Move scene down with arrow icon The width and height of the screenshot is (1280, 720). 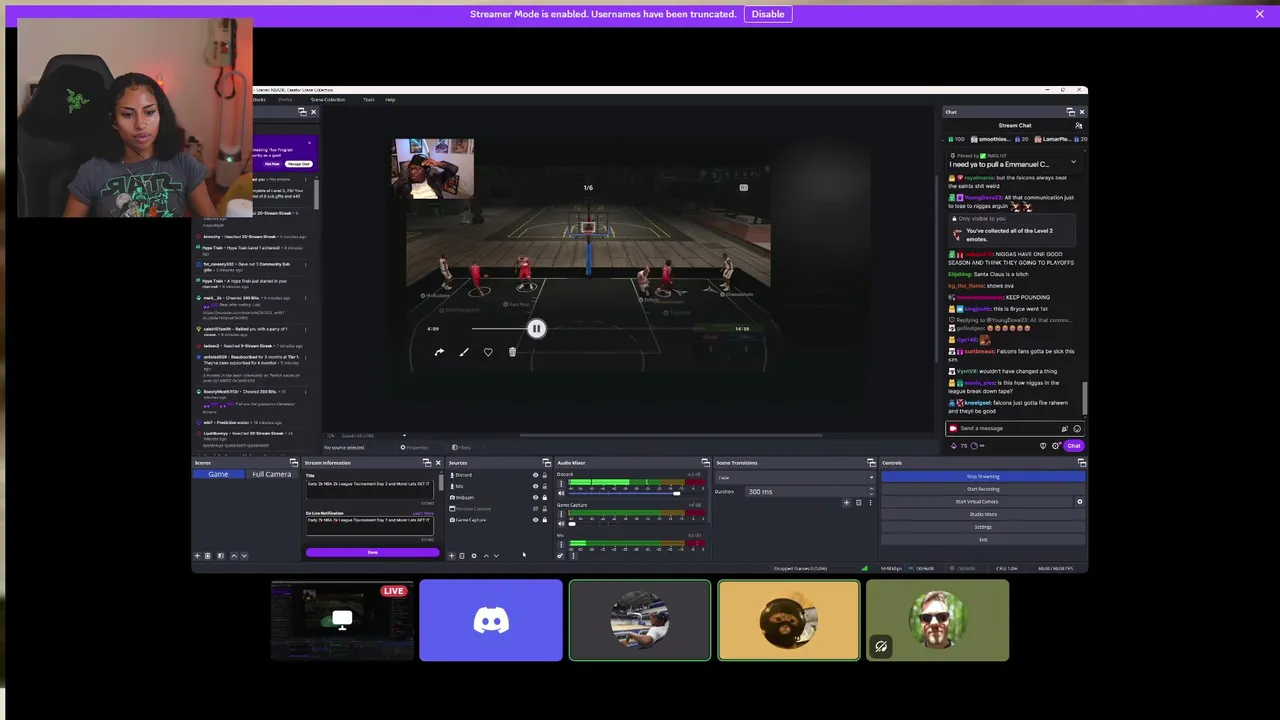(x=244, y=556)
